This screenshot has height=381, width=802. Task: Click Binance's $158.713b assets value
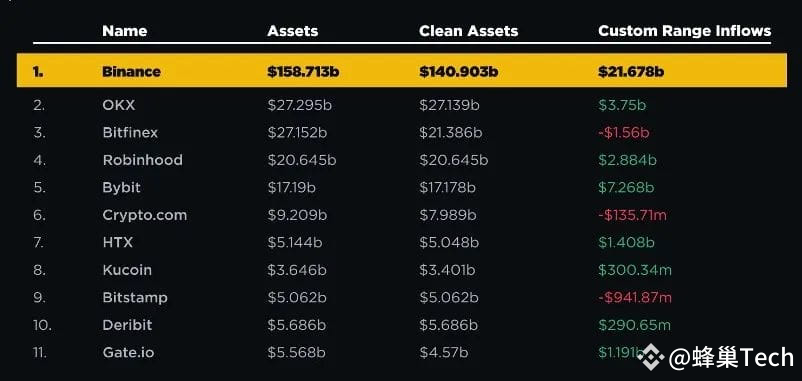tap(303, 72)
